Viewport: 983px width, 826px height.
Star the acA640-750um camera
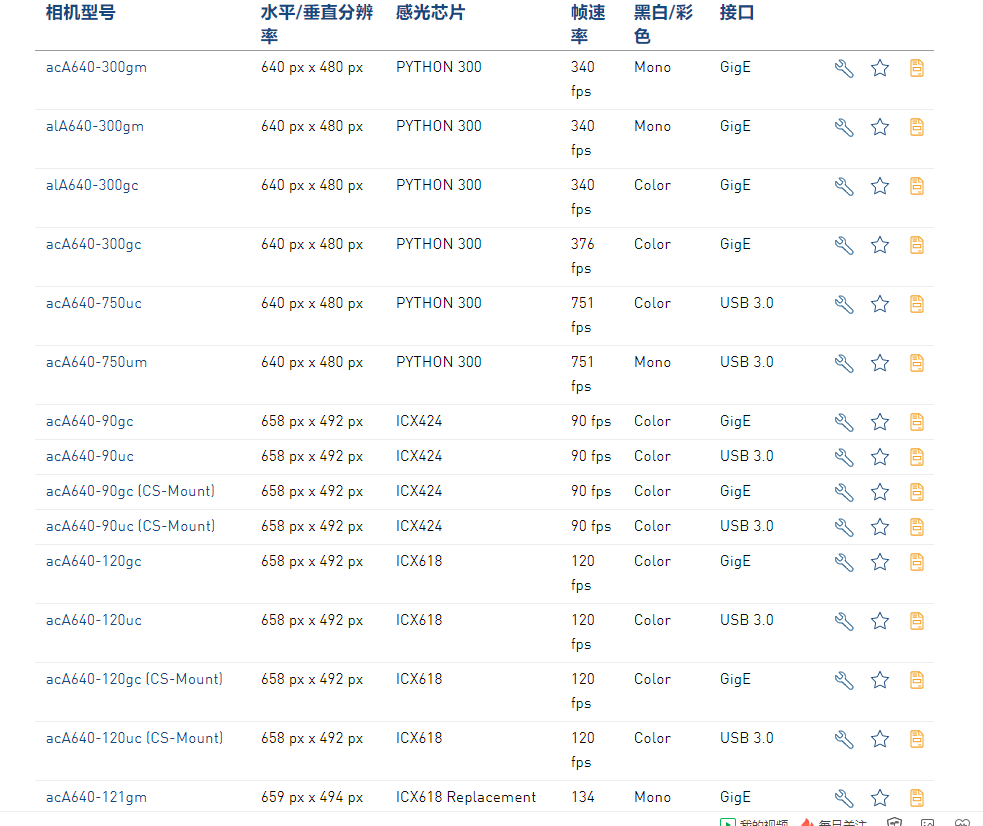tap(880, 363)
